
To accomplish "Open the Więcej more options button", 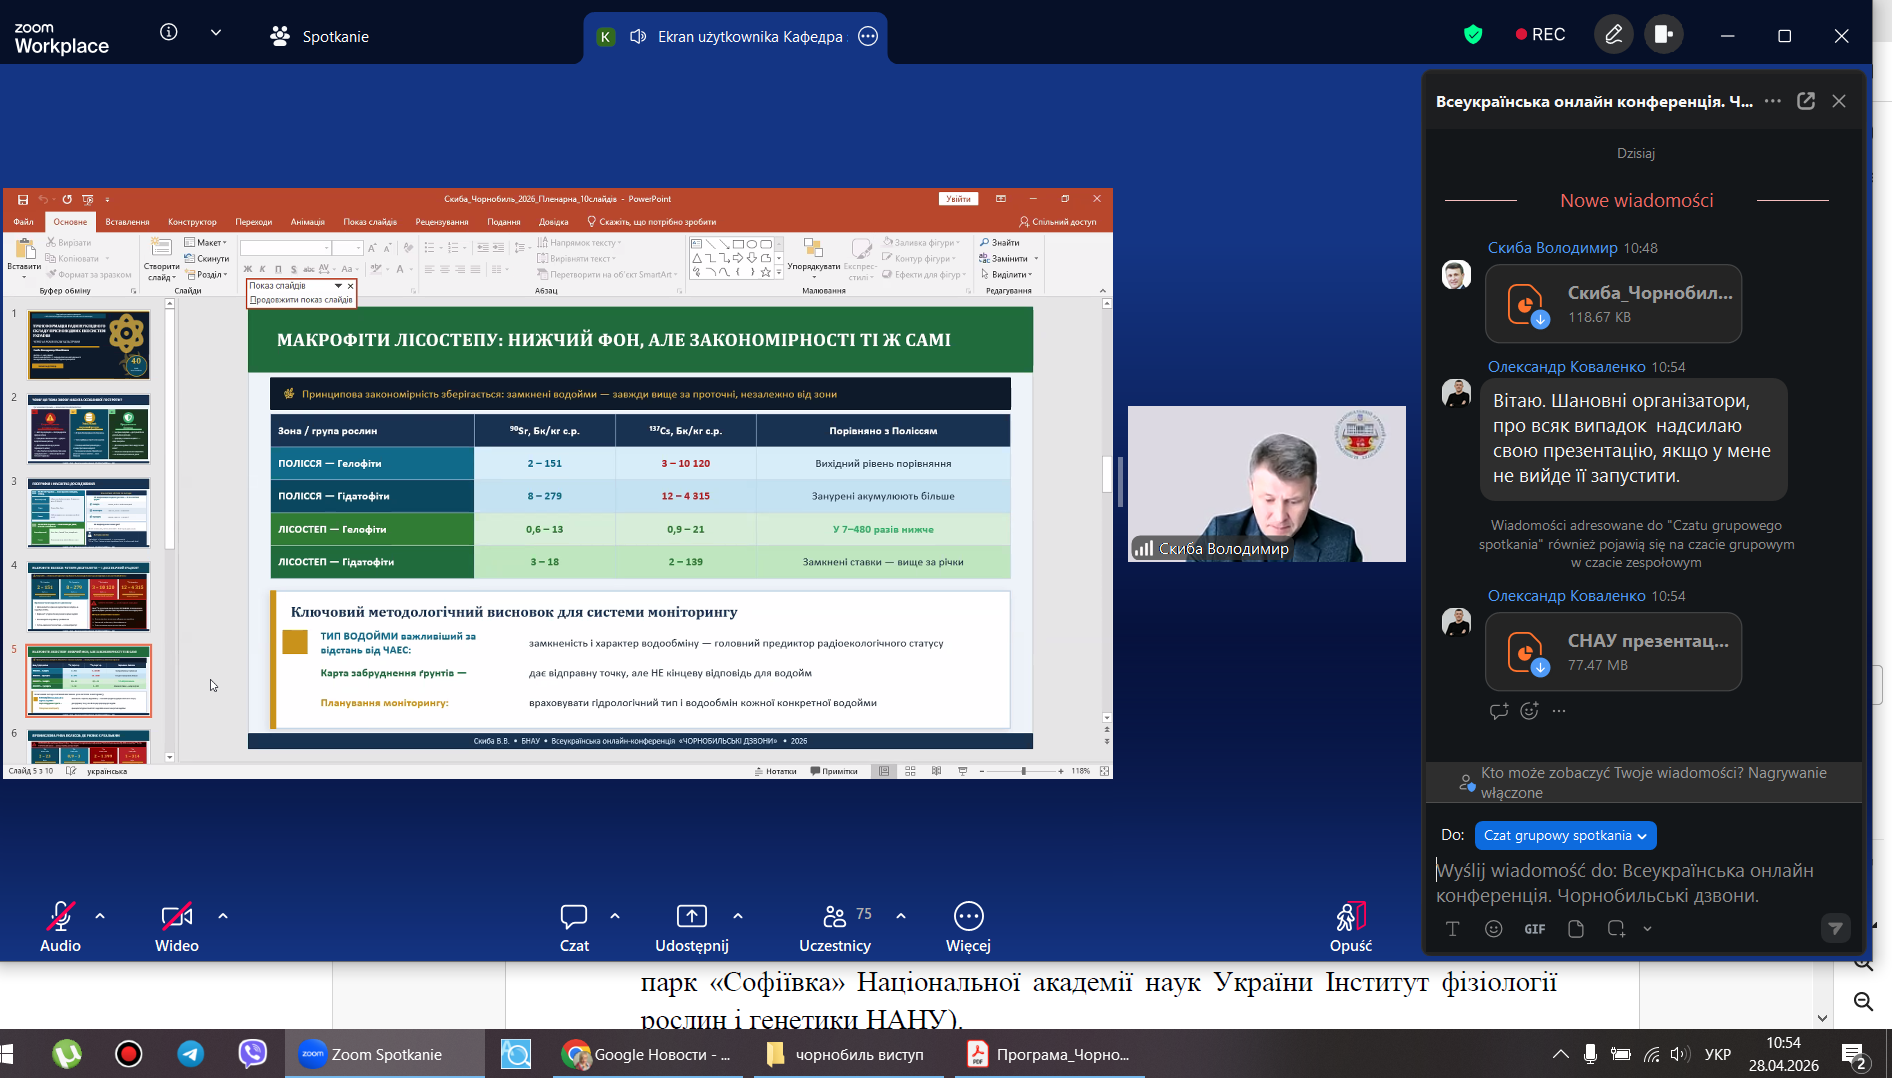I will 968,917.
